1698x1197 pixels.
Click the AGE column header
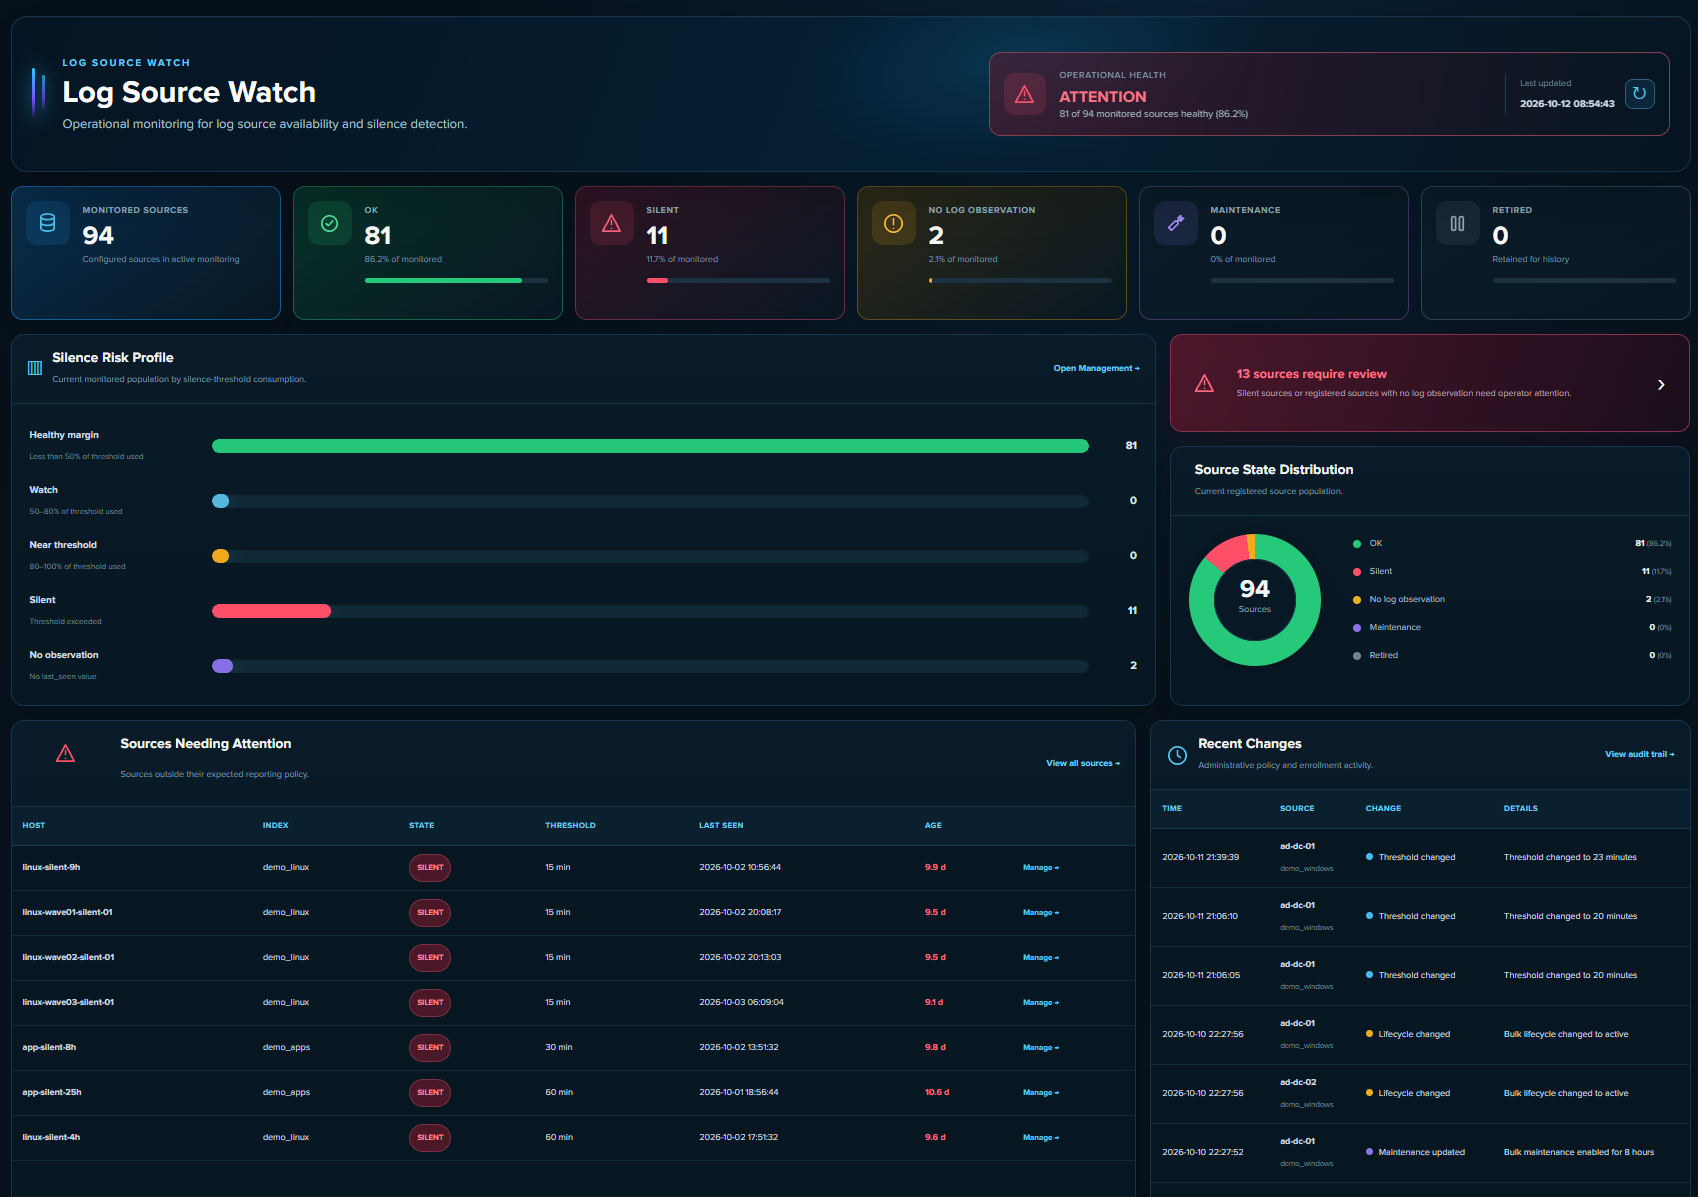pos(933,826)
